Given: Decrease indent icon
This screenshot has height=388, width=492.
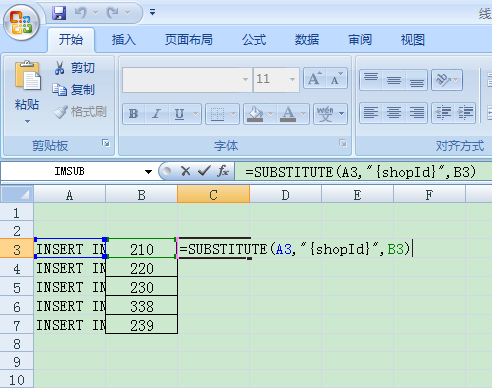Looking at the screenshot, I should pyautogui.click(x=443, y=113).
